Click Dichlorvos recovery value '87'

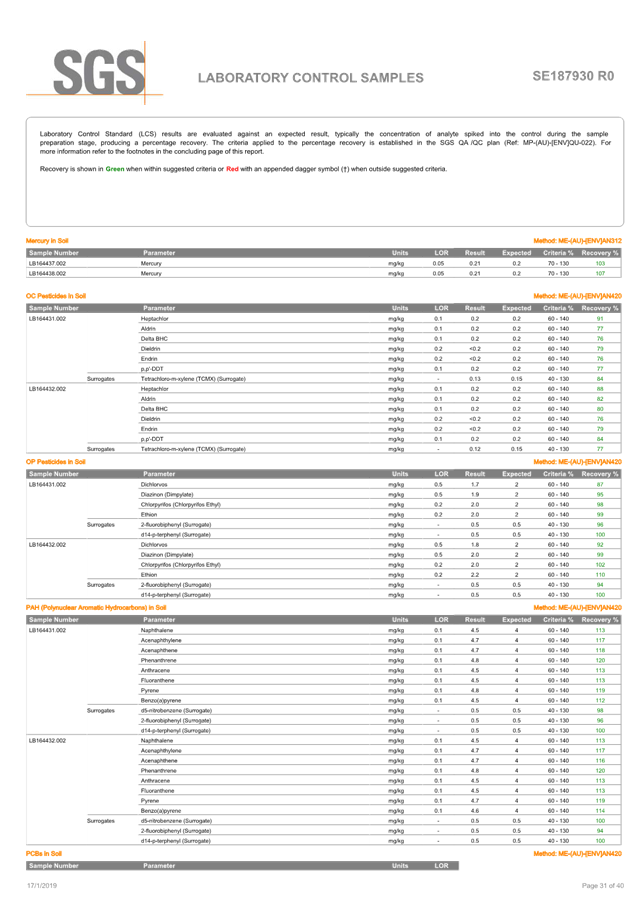point(600,484)
